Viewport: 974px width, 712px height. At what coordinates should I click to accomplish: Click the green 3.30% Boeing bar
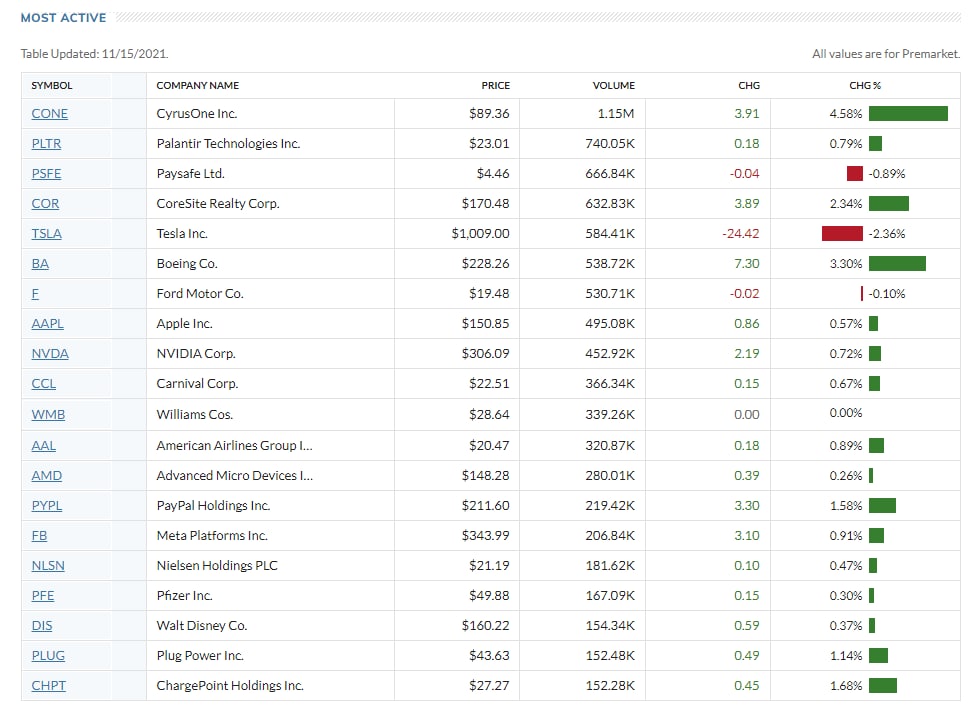point(897,263)
